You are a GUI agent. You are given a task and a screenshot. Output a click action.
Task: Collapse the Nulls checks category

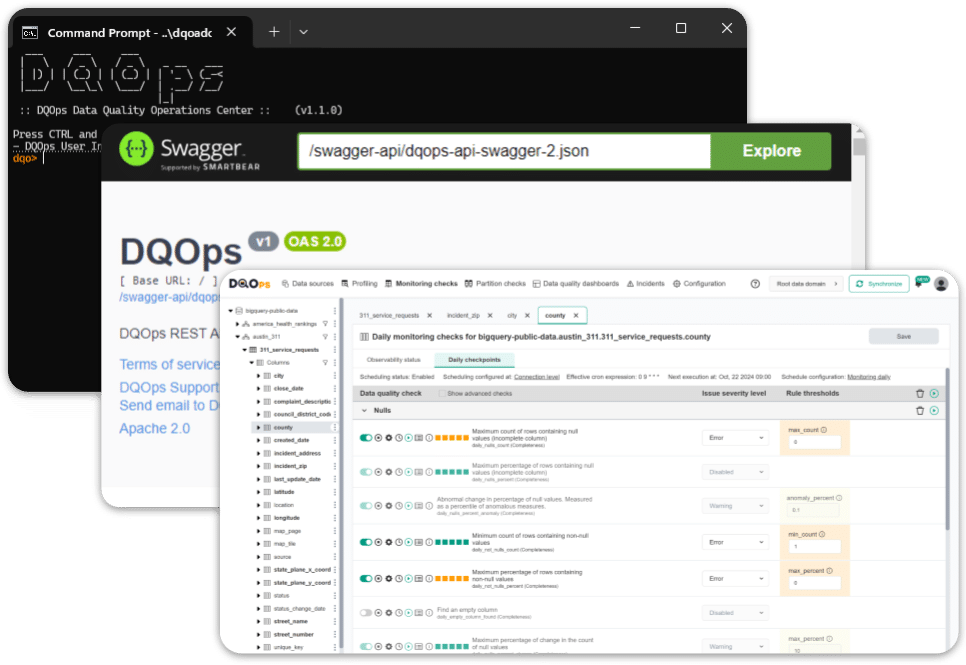point(364,410)
